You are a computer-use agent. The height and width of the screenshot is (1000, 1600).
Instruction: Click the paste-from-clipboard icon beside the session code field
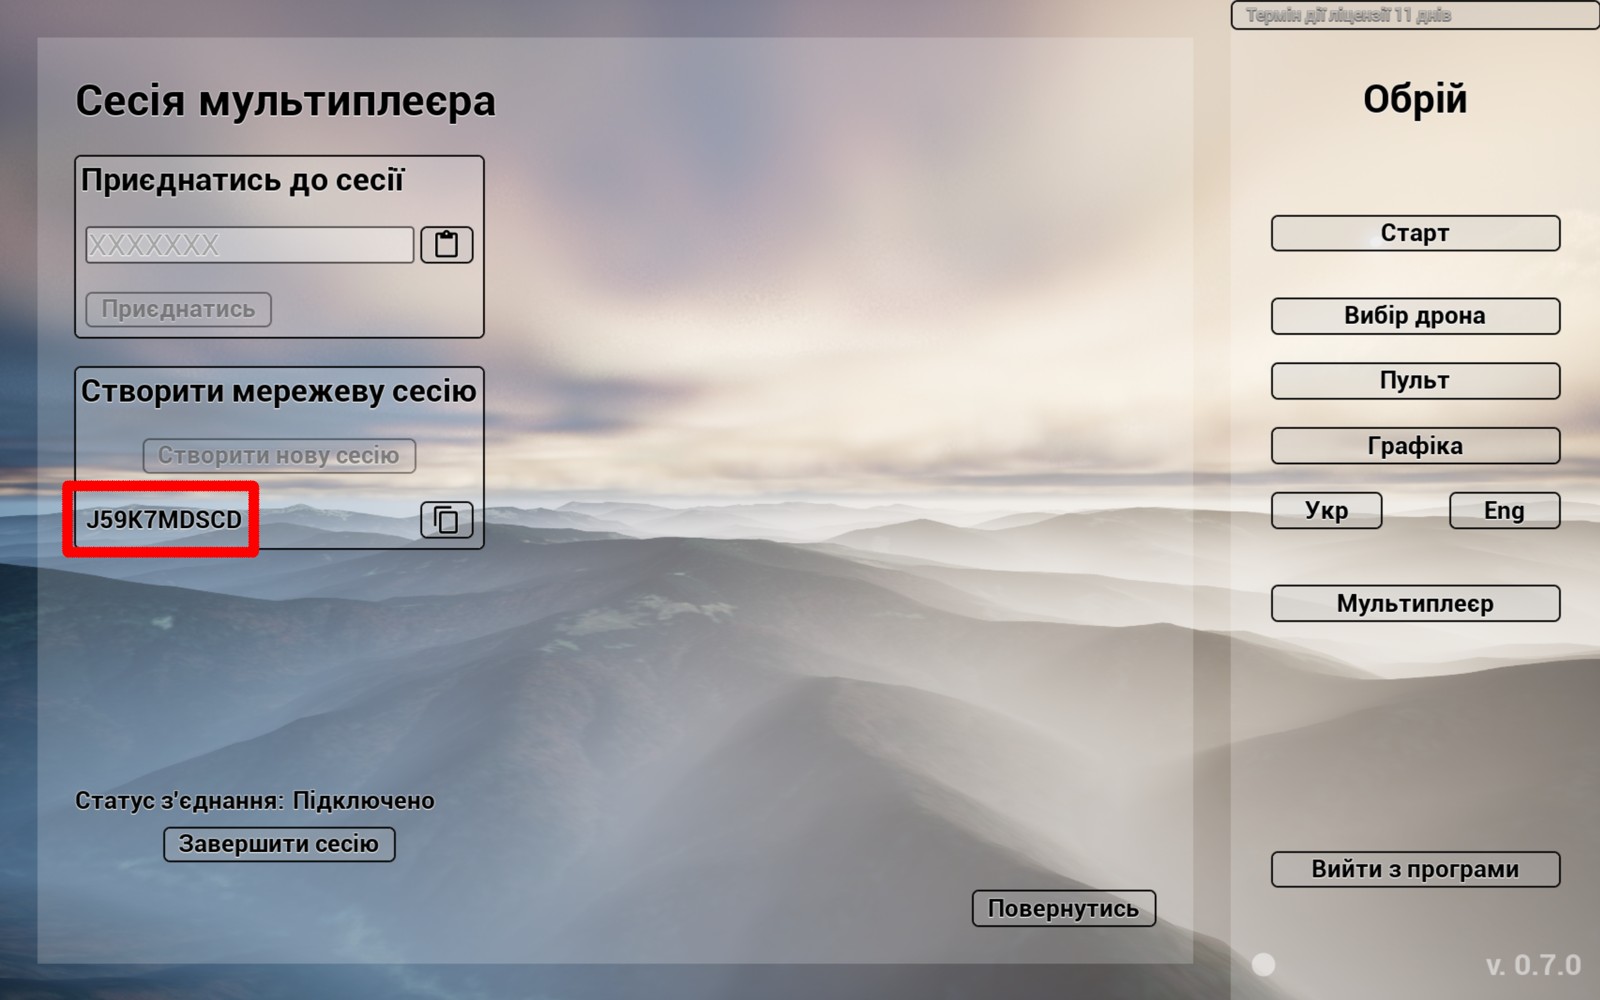446,245
